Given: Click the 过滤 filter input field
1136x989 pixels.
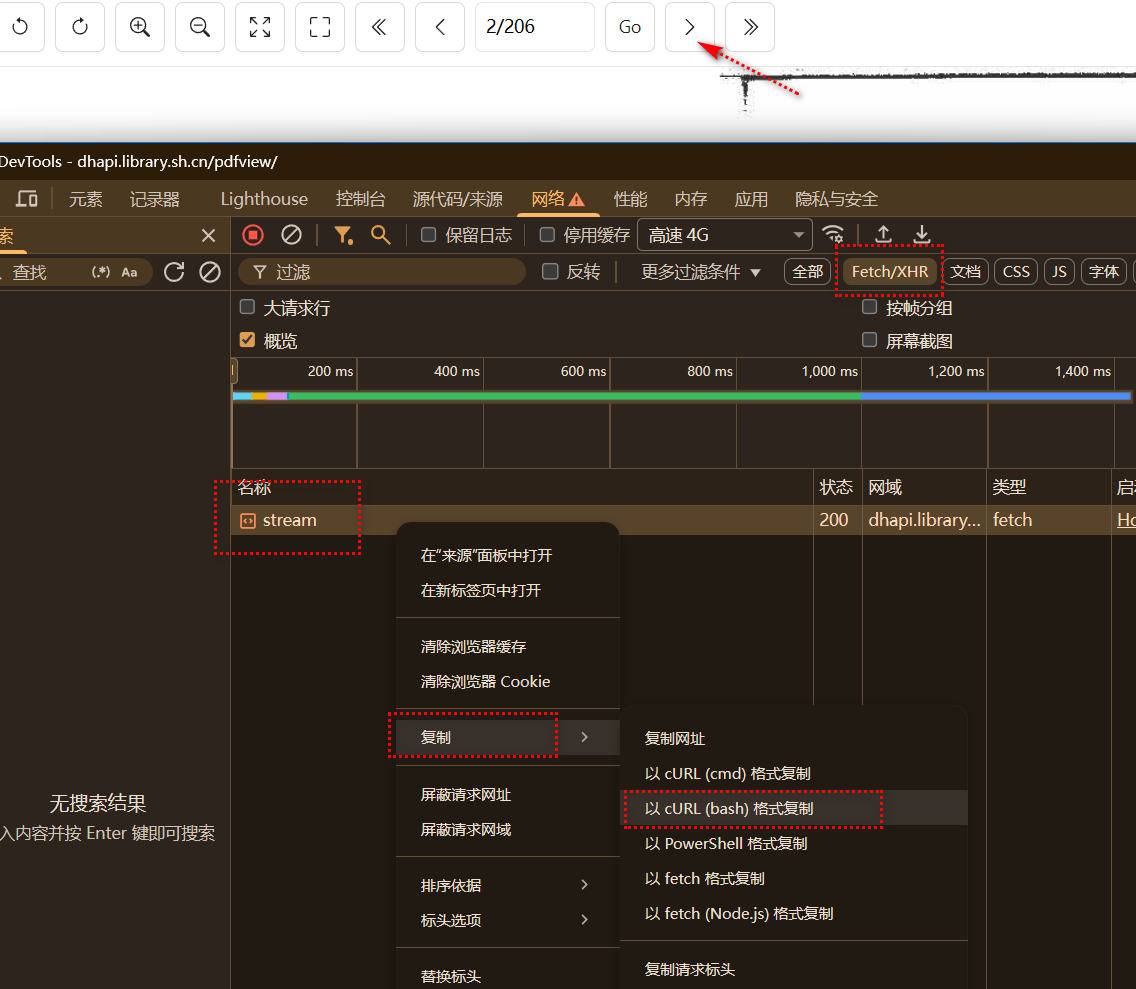Looking at the screenshot, I should click(x=390, y=272).
